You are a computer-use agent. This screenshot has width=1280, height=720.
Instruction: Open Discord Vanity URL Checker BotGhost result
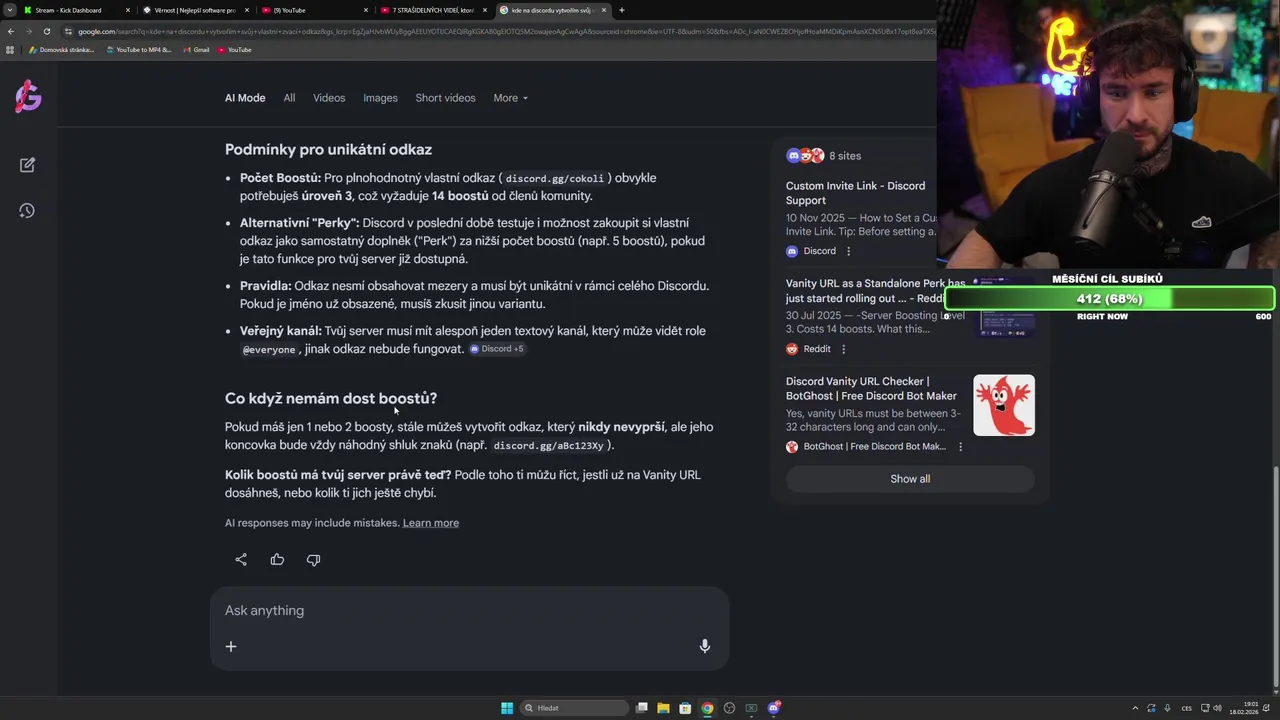pyautogui.click(x=871, y=389)
